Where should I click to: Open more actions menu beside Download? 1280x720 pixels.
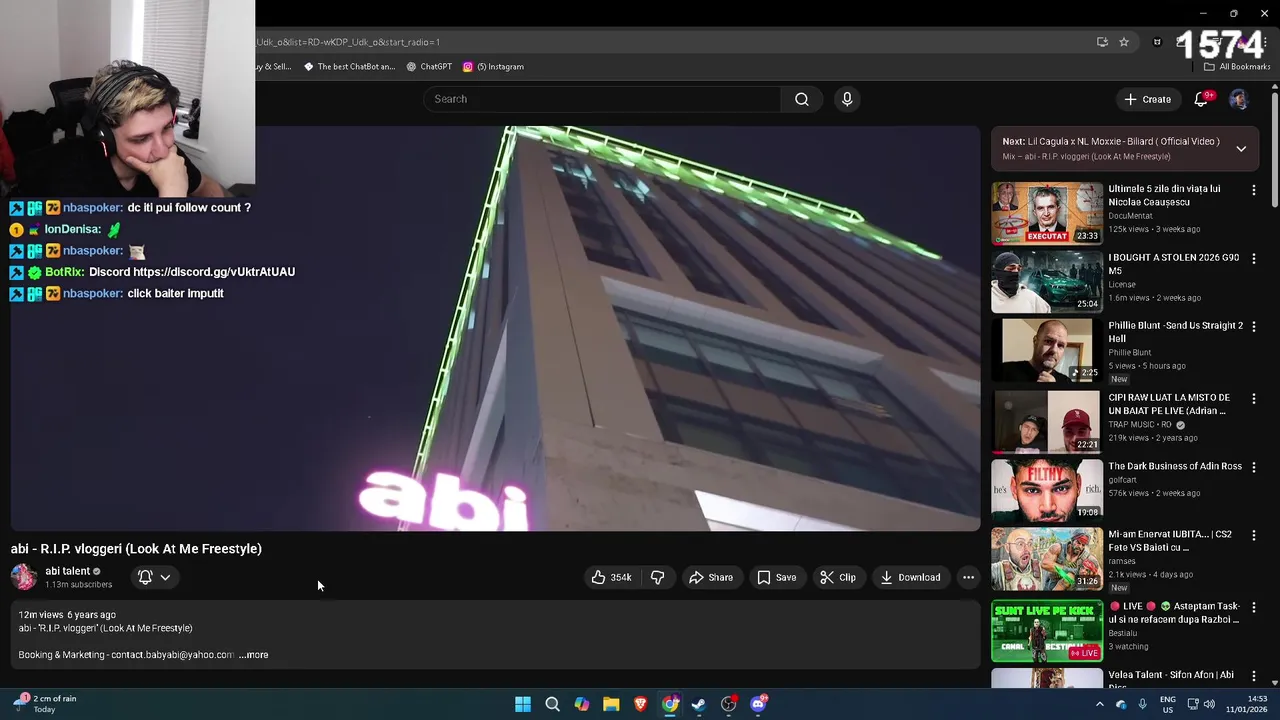point(968,577)
